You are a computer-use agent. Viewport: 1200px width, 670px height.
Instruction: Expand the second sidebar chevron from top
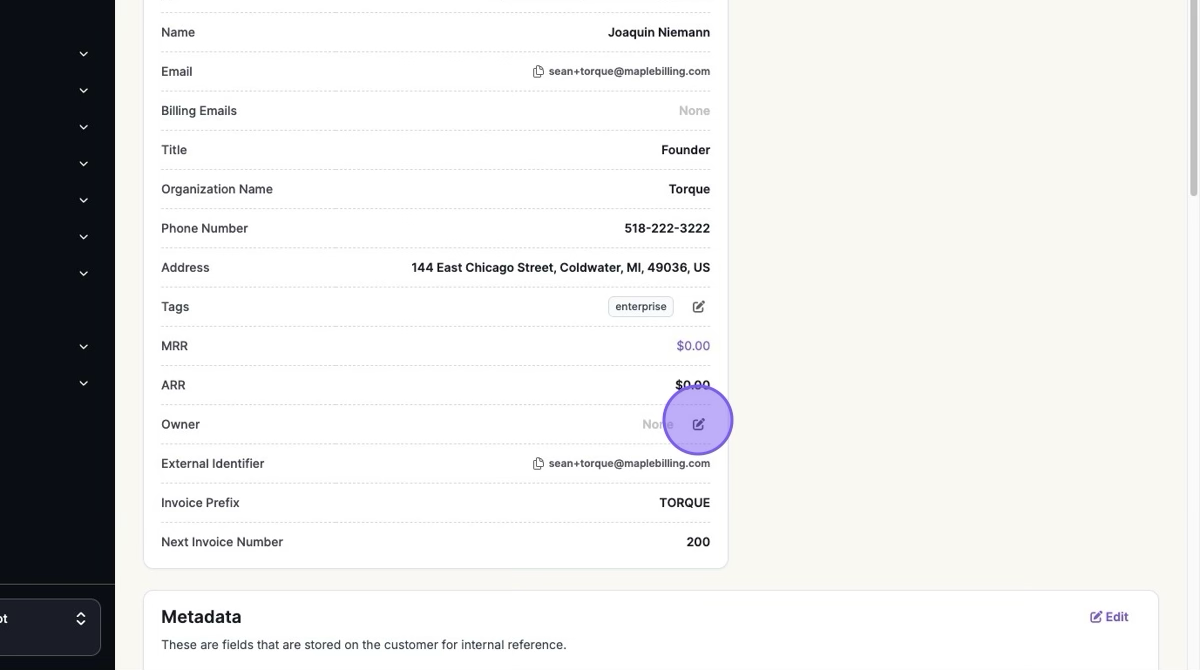tap(84, 91)
